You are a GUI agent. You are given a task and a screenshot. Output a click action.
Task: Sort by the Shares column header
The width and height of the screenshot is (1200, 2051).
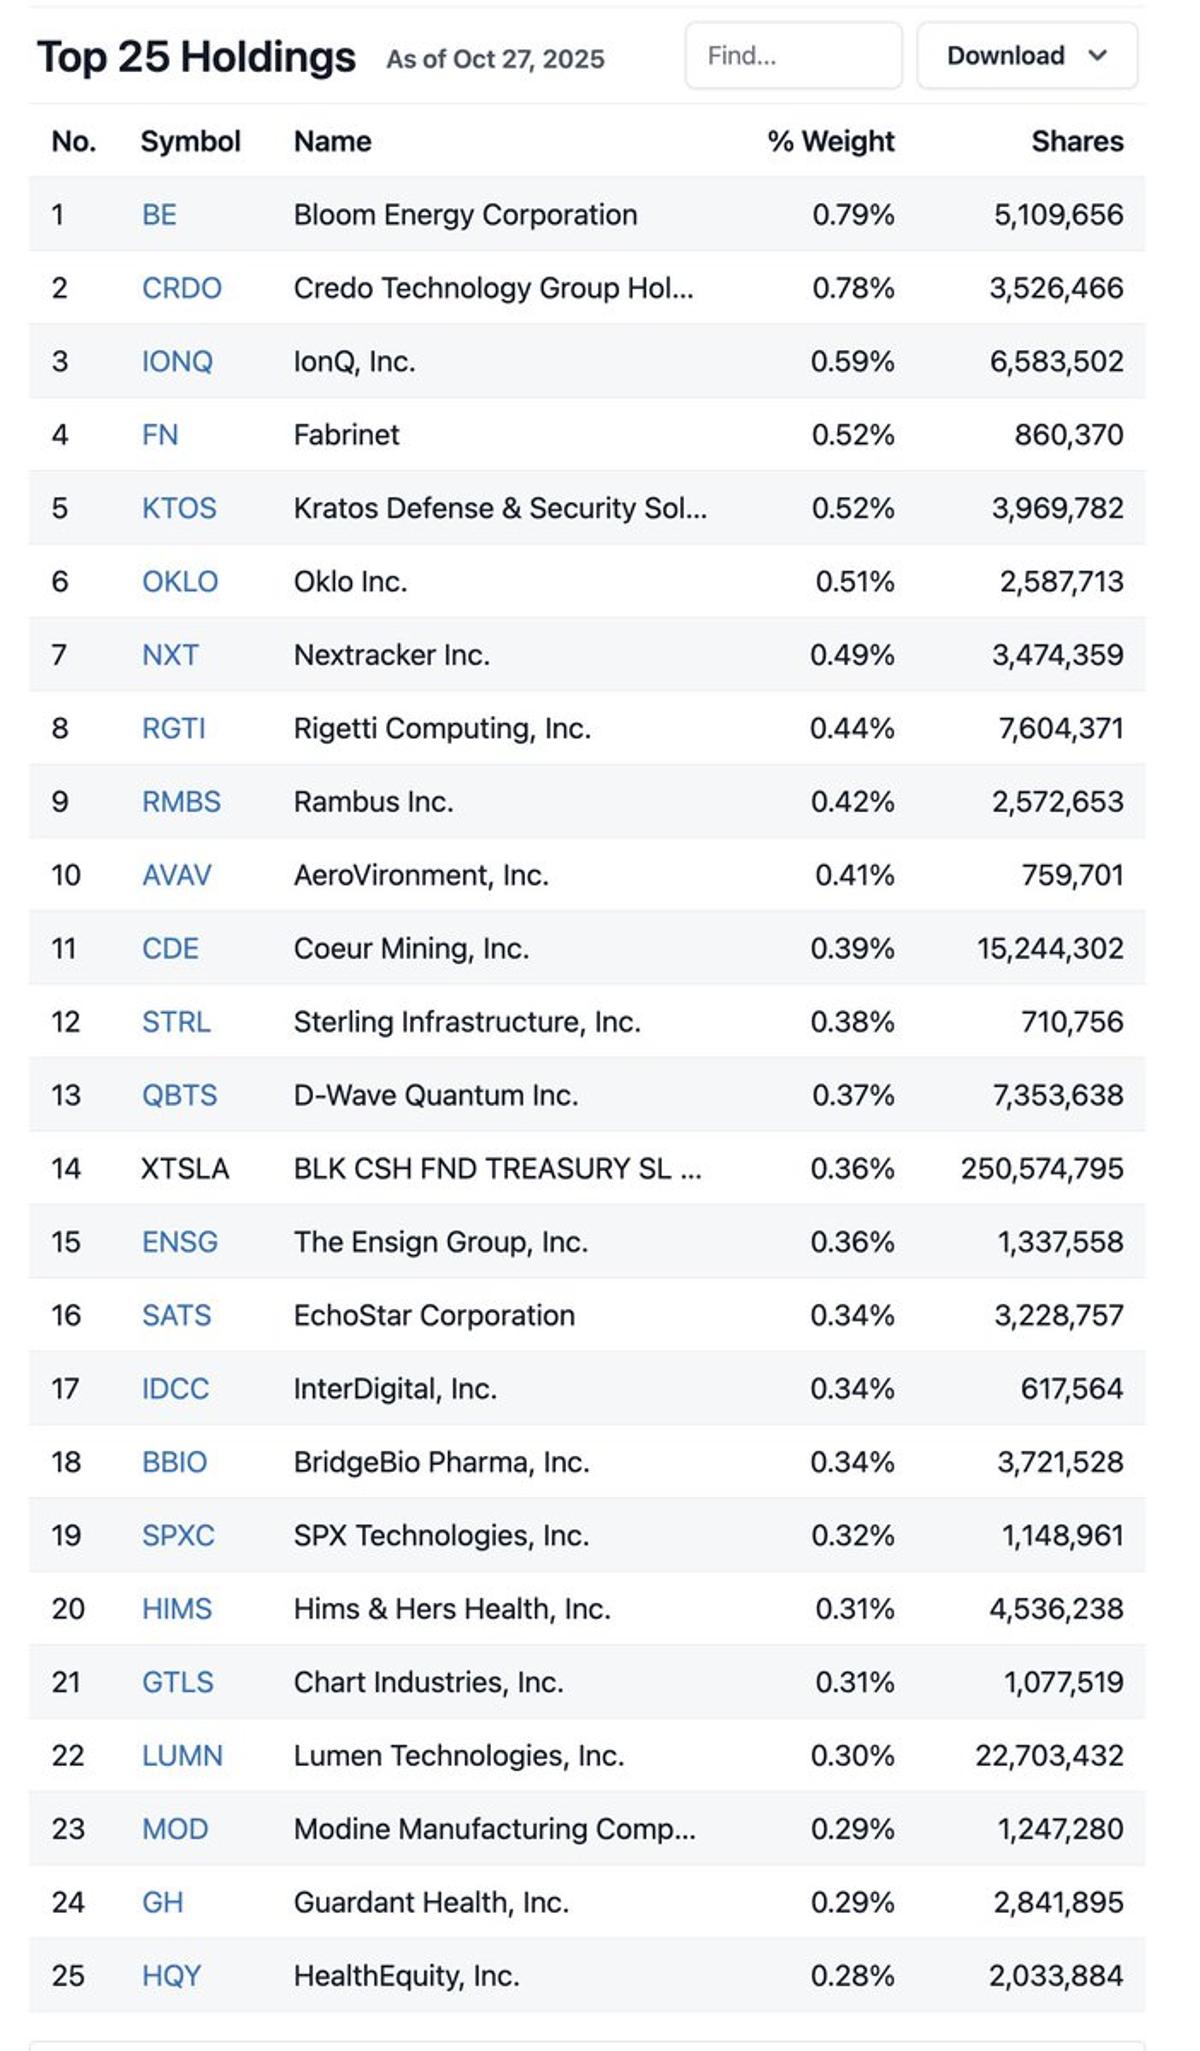[x=1077, y=141]
